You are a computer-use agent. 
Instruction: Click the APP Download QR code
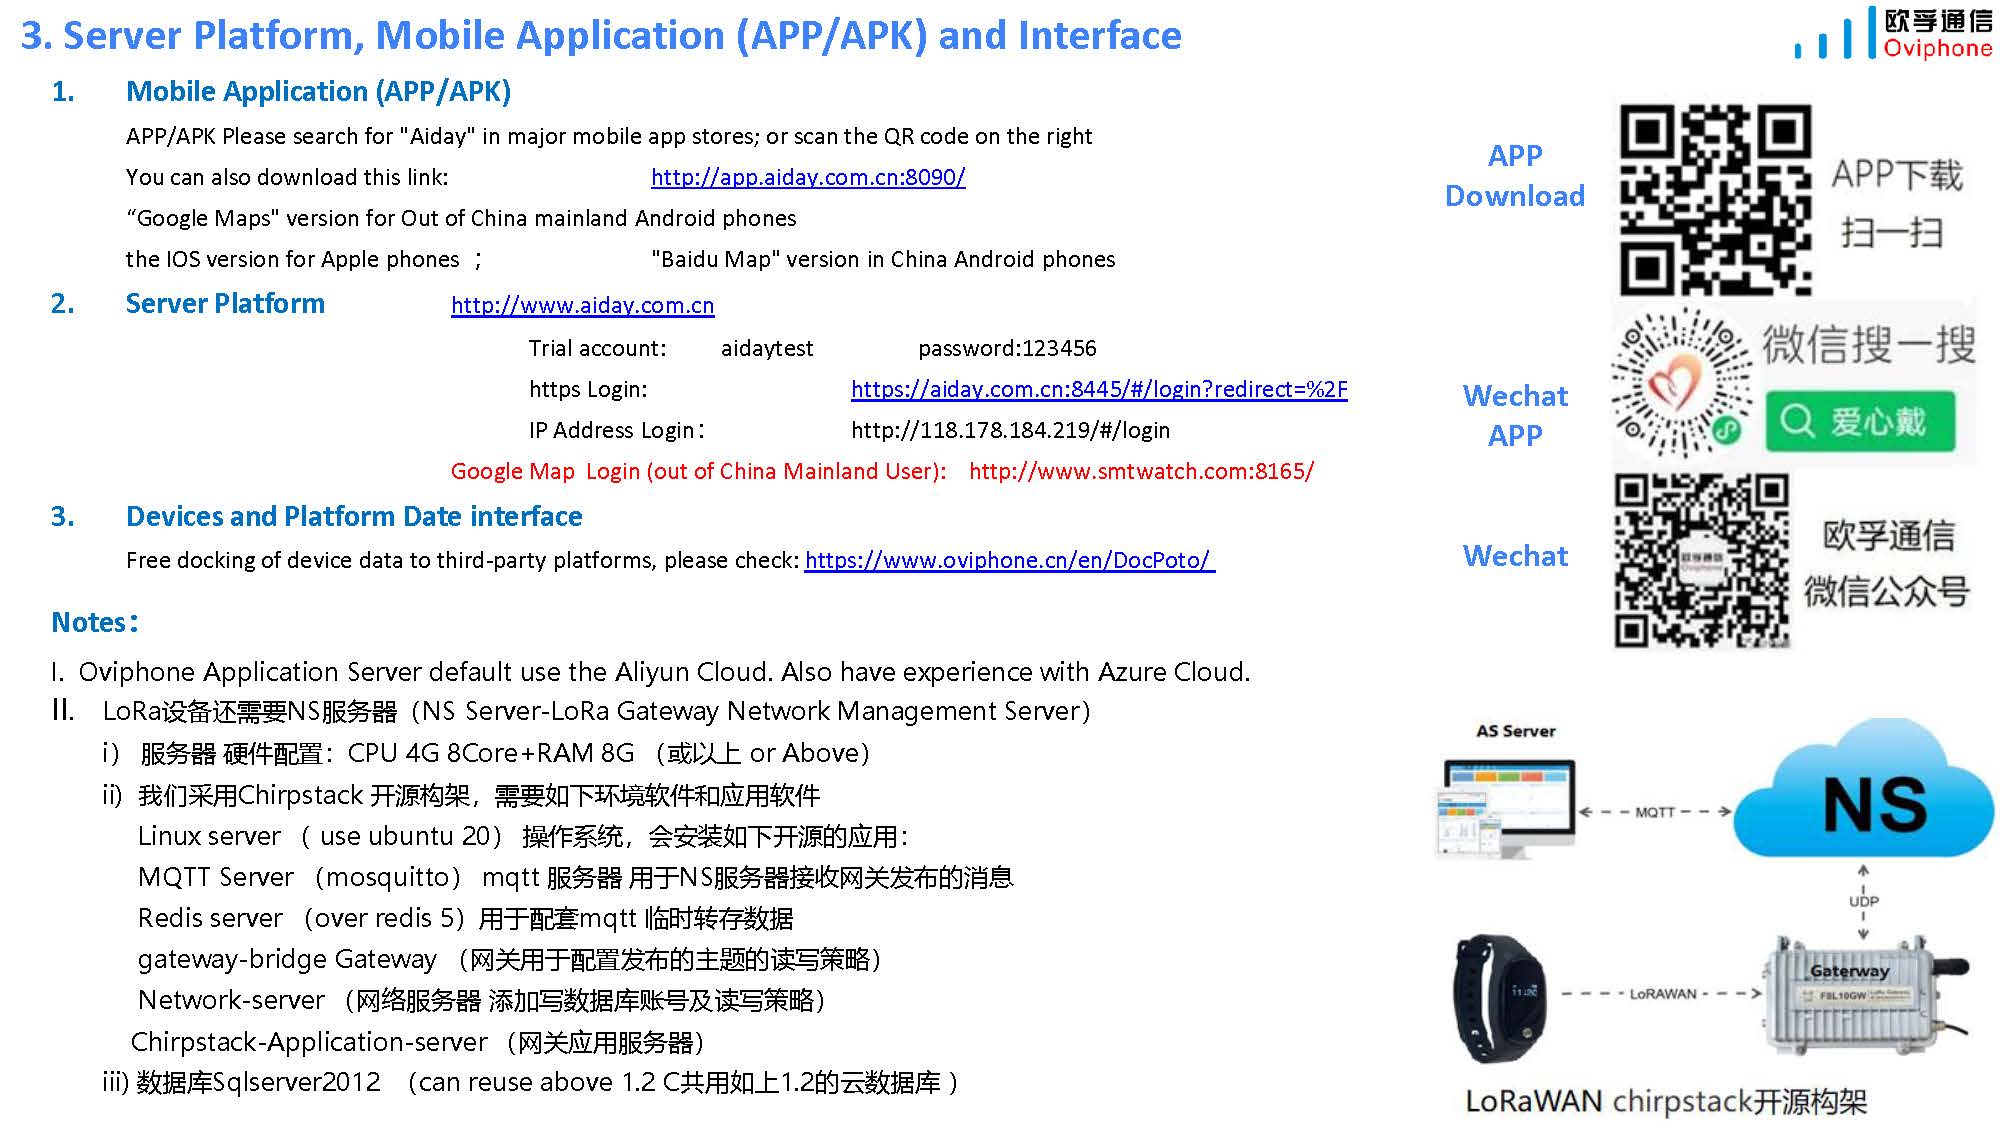tap(1716, 199)
